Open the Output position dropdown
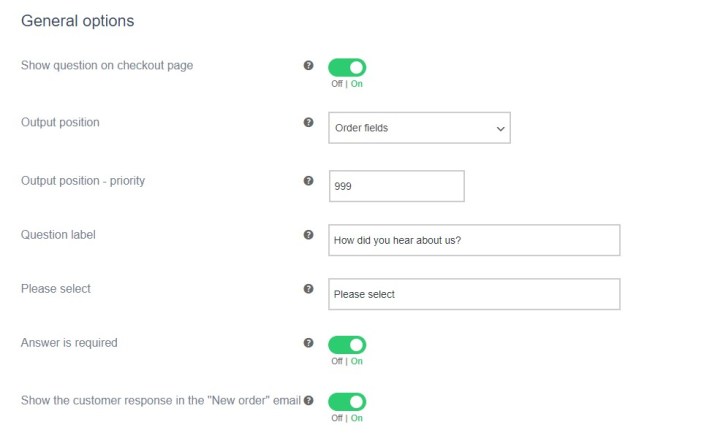This screenshot has width=704, height=438. click(x=419, y=128)
